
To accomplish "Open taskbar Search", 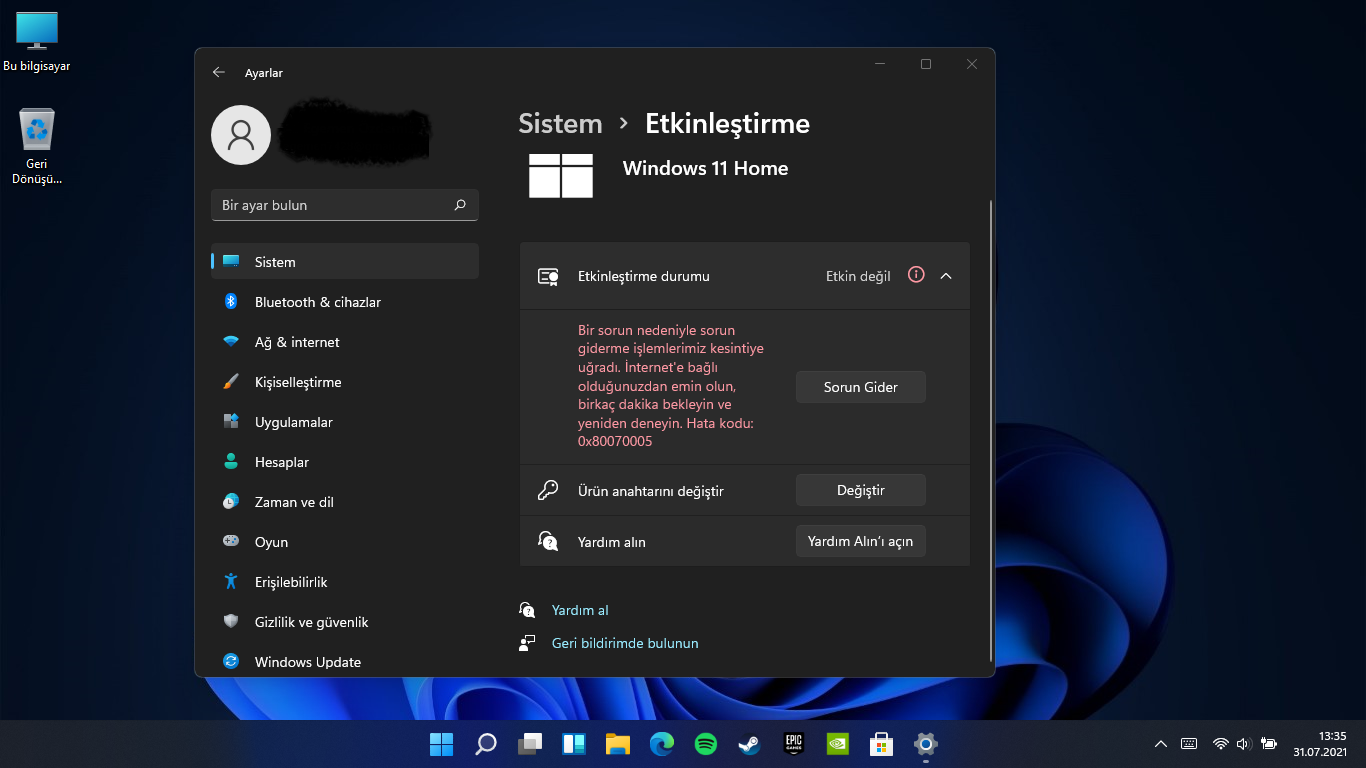I will click(486, 744).
